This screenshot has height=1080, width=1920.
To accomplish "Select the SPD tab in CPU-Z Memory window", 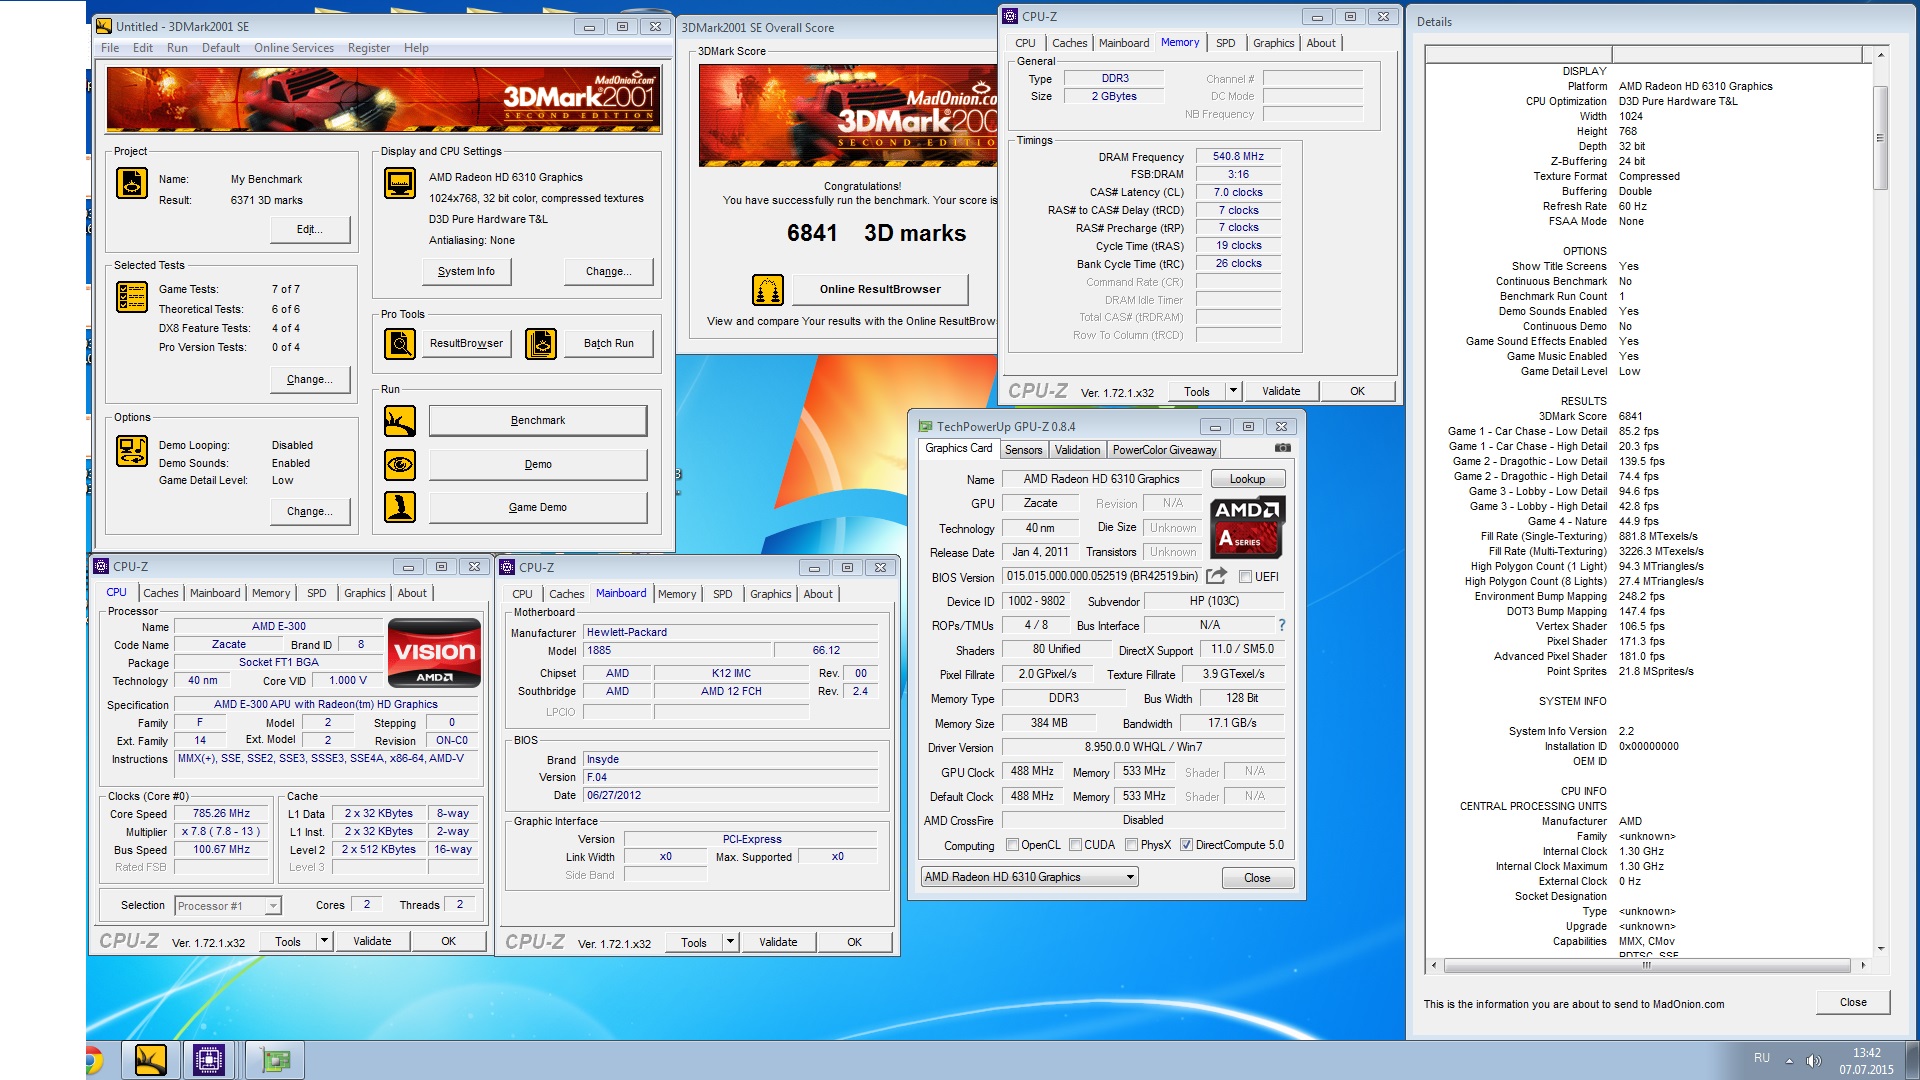I will (1225, 43).
